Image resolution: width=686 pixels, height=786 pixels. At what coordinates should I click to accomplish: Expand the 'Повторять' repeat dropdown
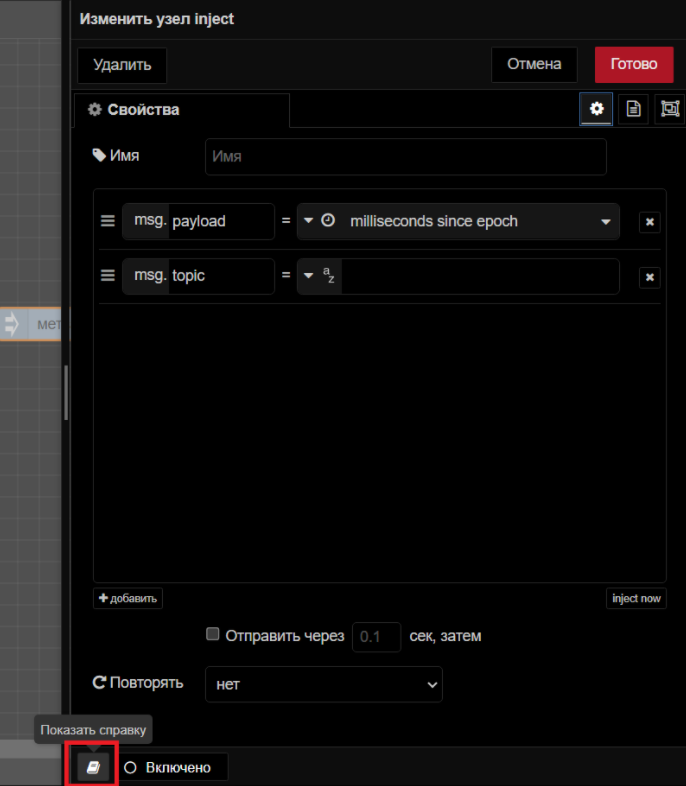323,684
